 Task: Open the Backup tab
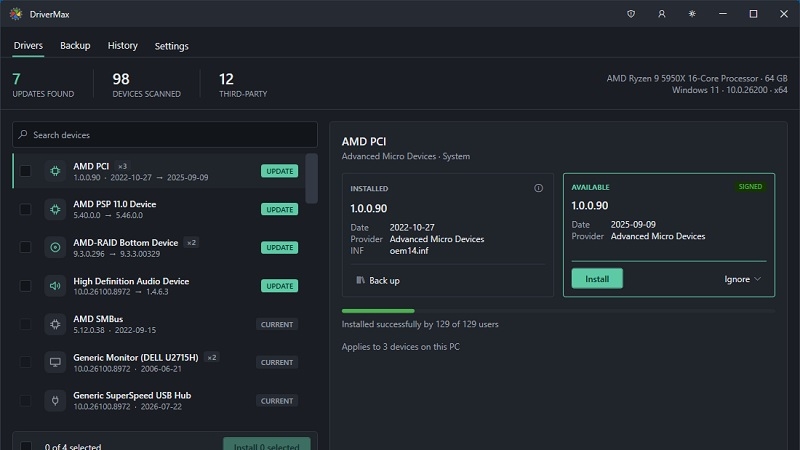click(75, 45)
